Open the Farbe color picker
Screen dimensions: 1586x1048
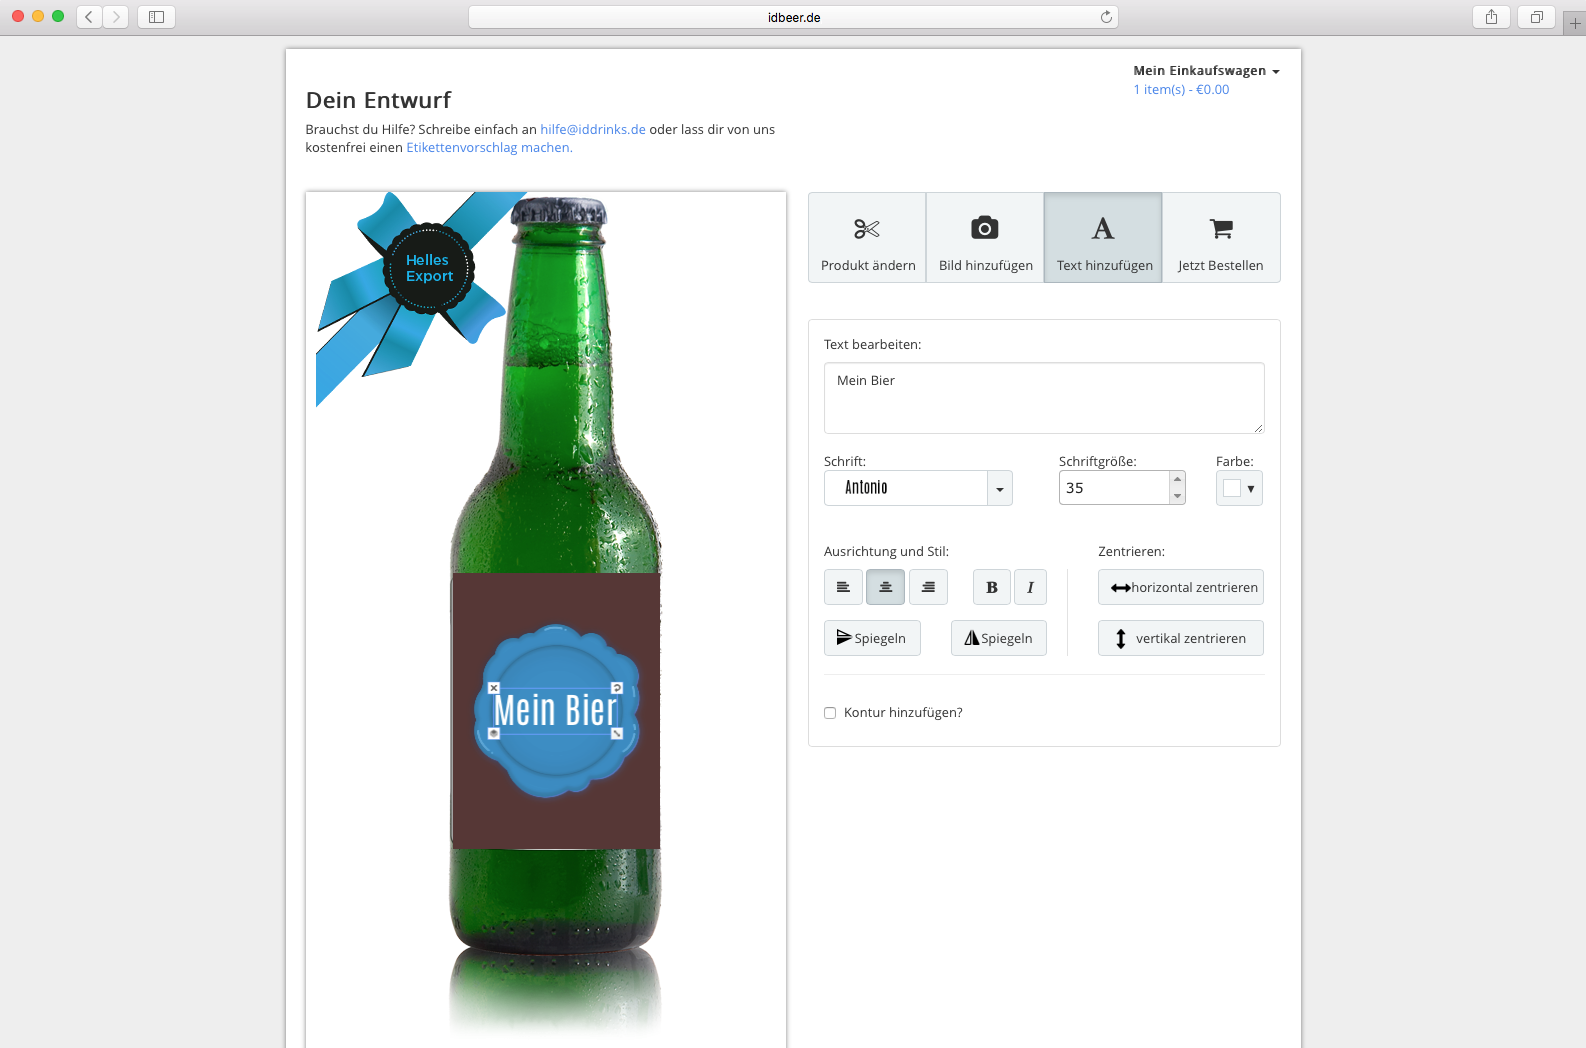[x=1239, y=488]
